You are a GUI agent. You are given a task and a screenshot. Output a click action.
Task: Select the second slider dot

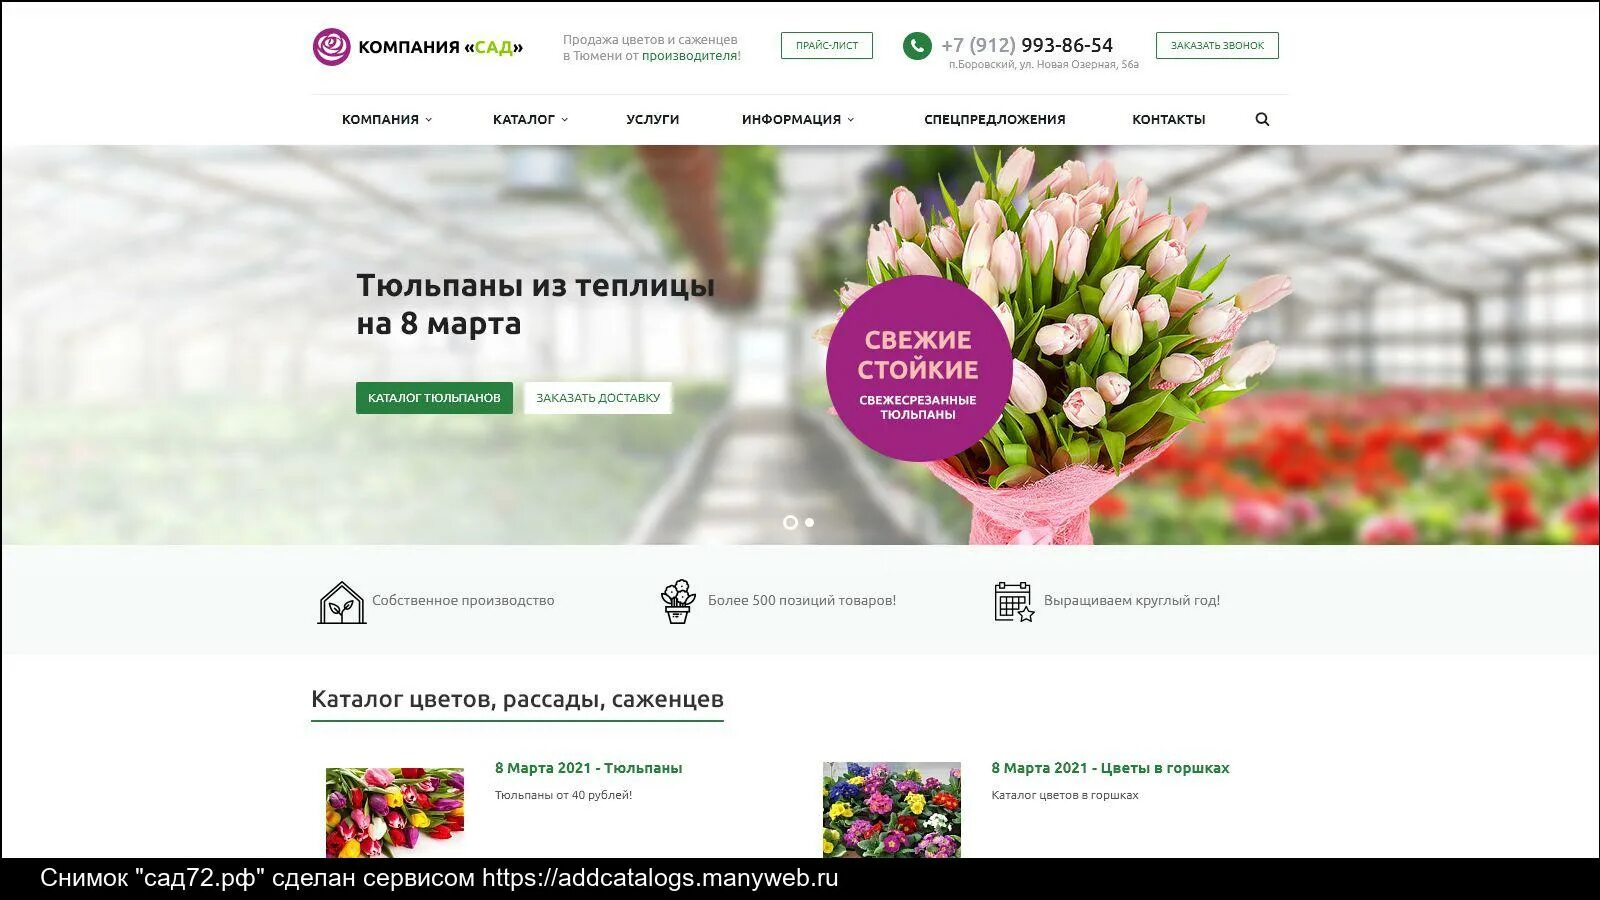[810, 522]
